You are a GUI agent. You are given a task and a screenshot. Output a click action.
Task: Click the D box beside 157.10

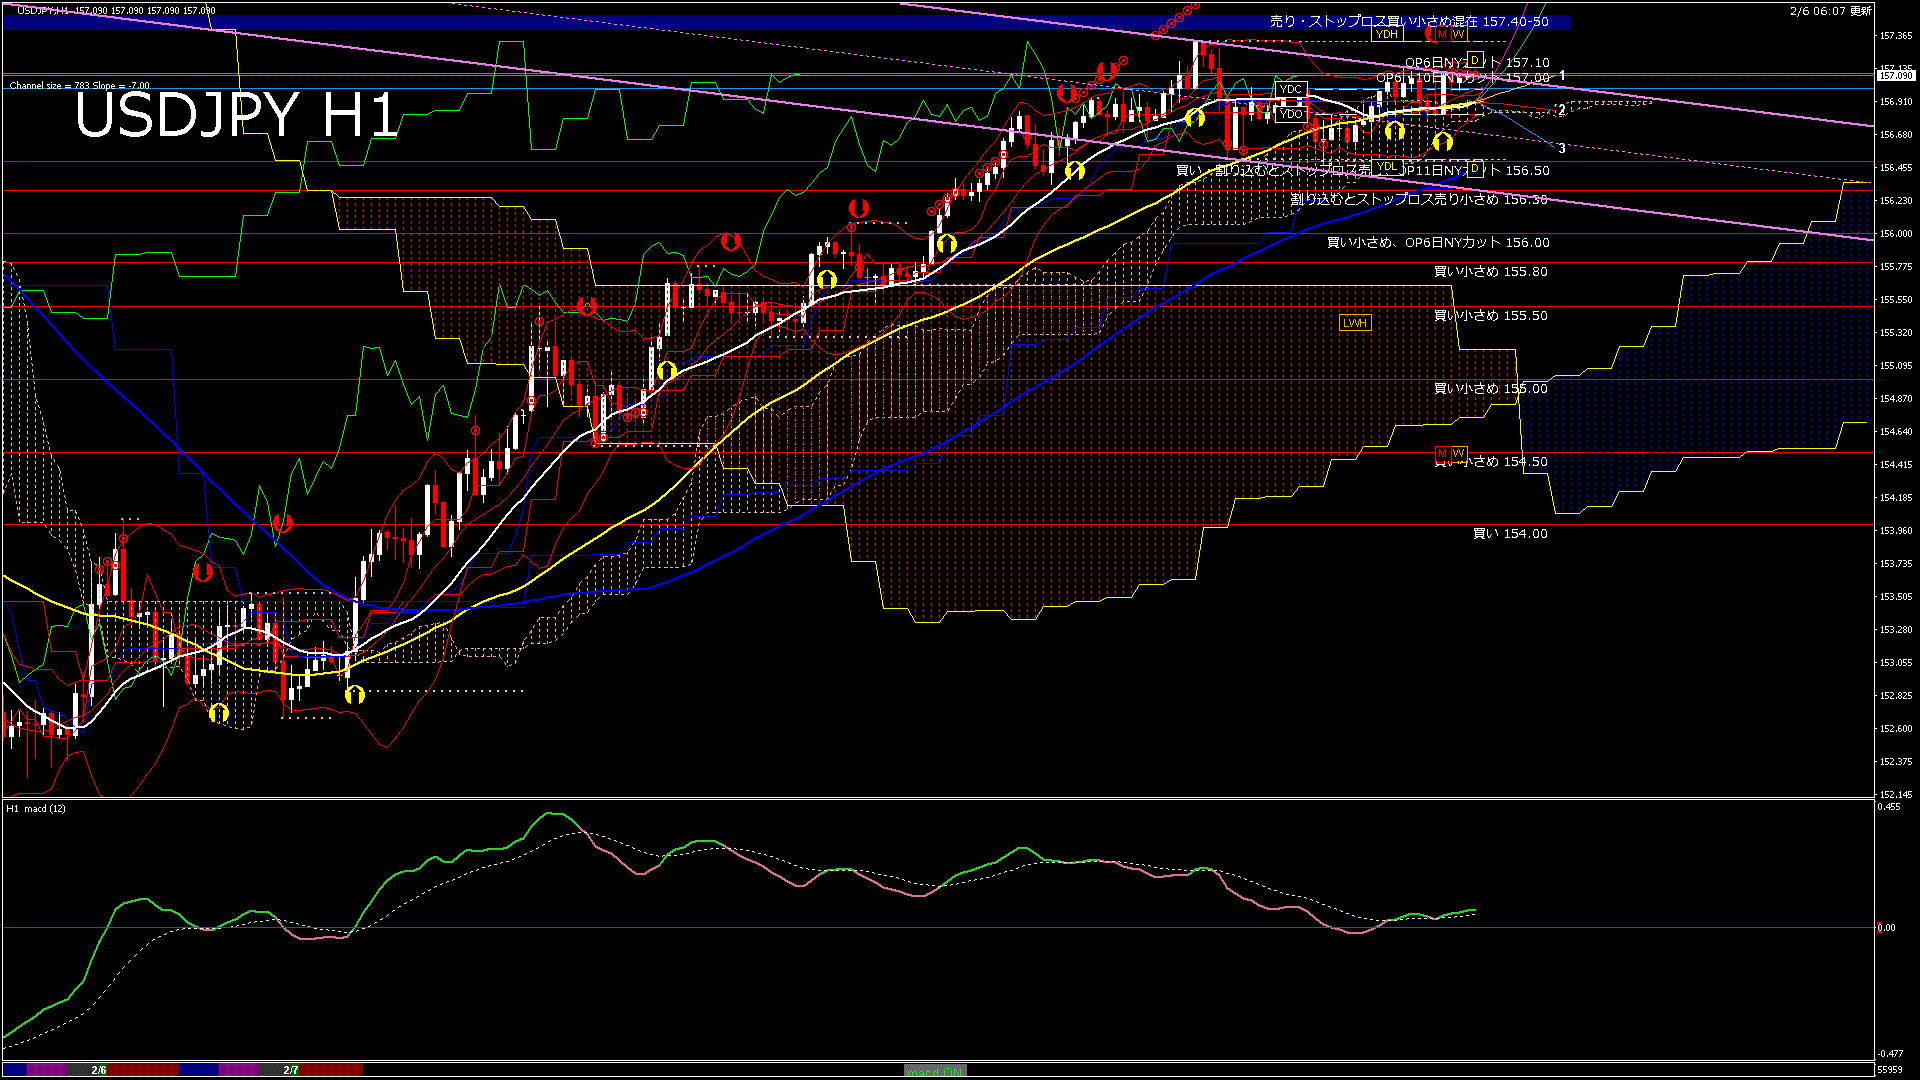(x=1474, y=60)
